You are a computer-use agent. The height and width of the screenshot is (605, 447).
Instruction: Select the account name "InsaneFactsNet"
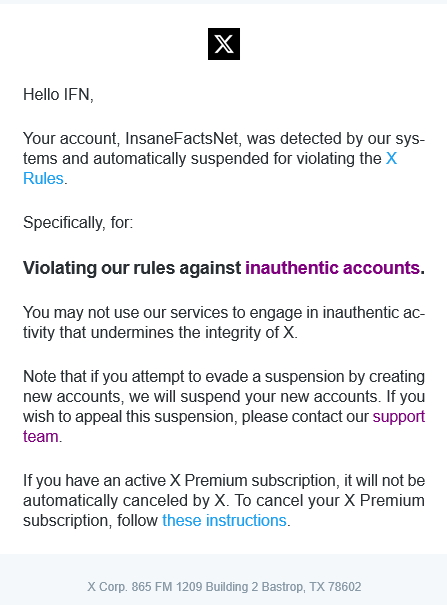tap(181, 139)
